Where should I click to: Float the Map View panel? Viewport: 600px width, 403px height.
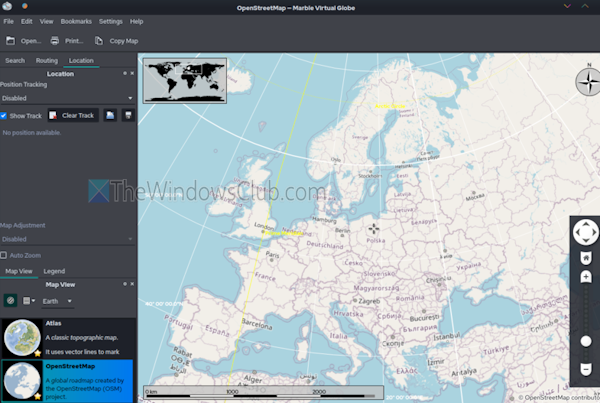125,284
